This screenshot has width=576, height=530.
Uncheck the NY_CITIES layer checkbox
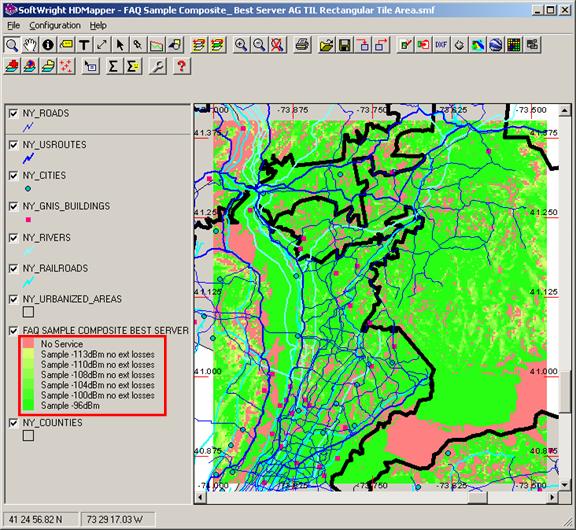pos(13,176)
